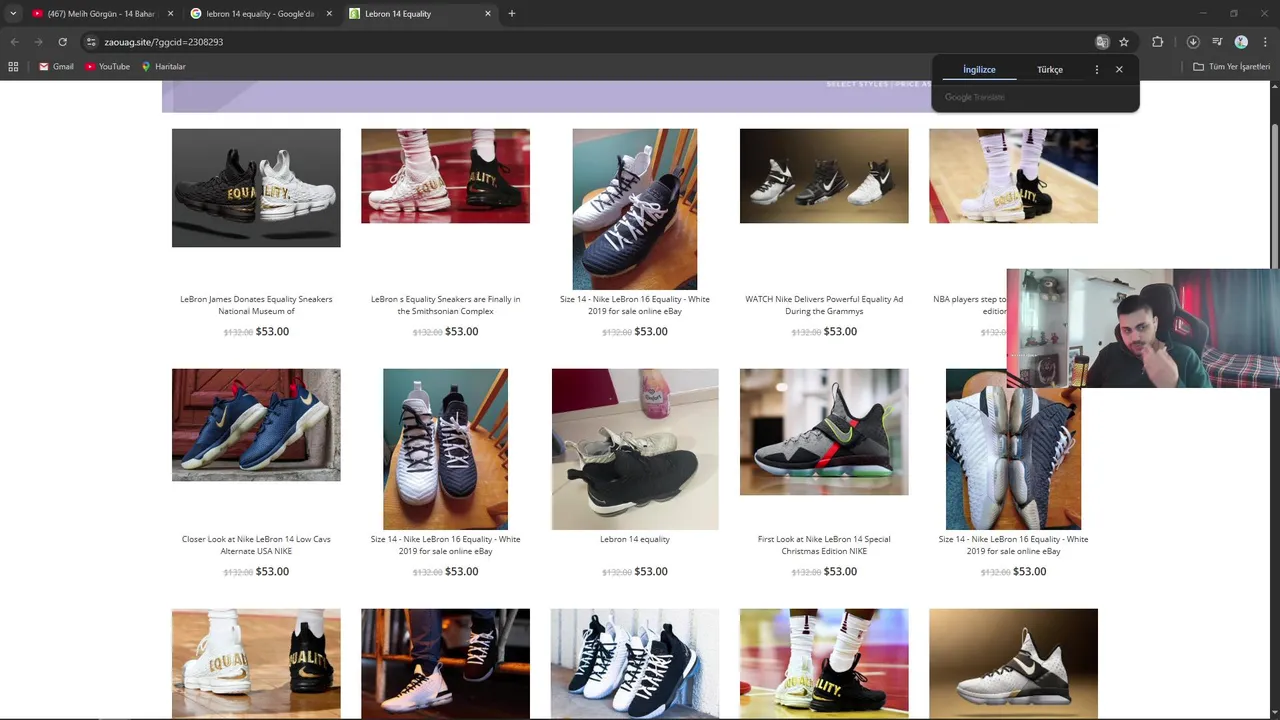This screenshot has height=720, width=1280.
Task: Open the Grammys Equality Ad product image
Action: pyautogui.click(x=824, y=176)
